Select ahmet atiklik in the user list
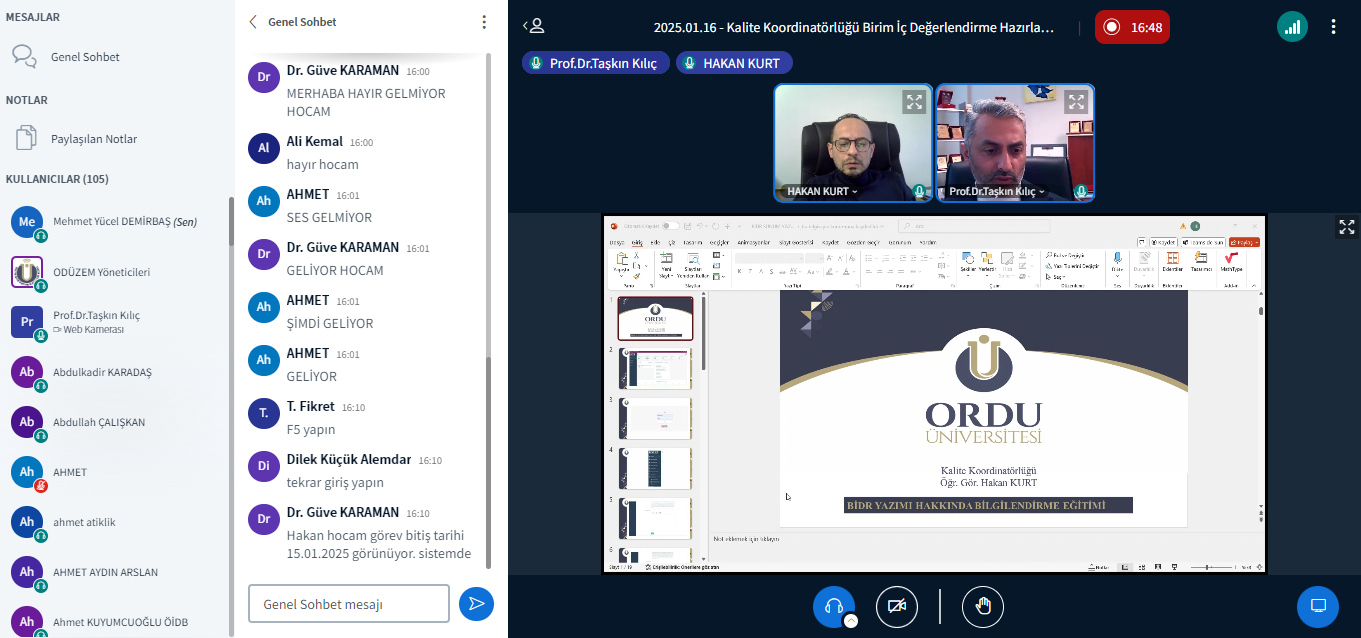Viewport: 1361px width, 638px height. click(116, 522)
